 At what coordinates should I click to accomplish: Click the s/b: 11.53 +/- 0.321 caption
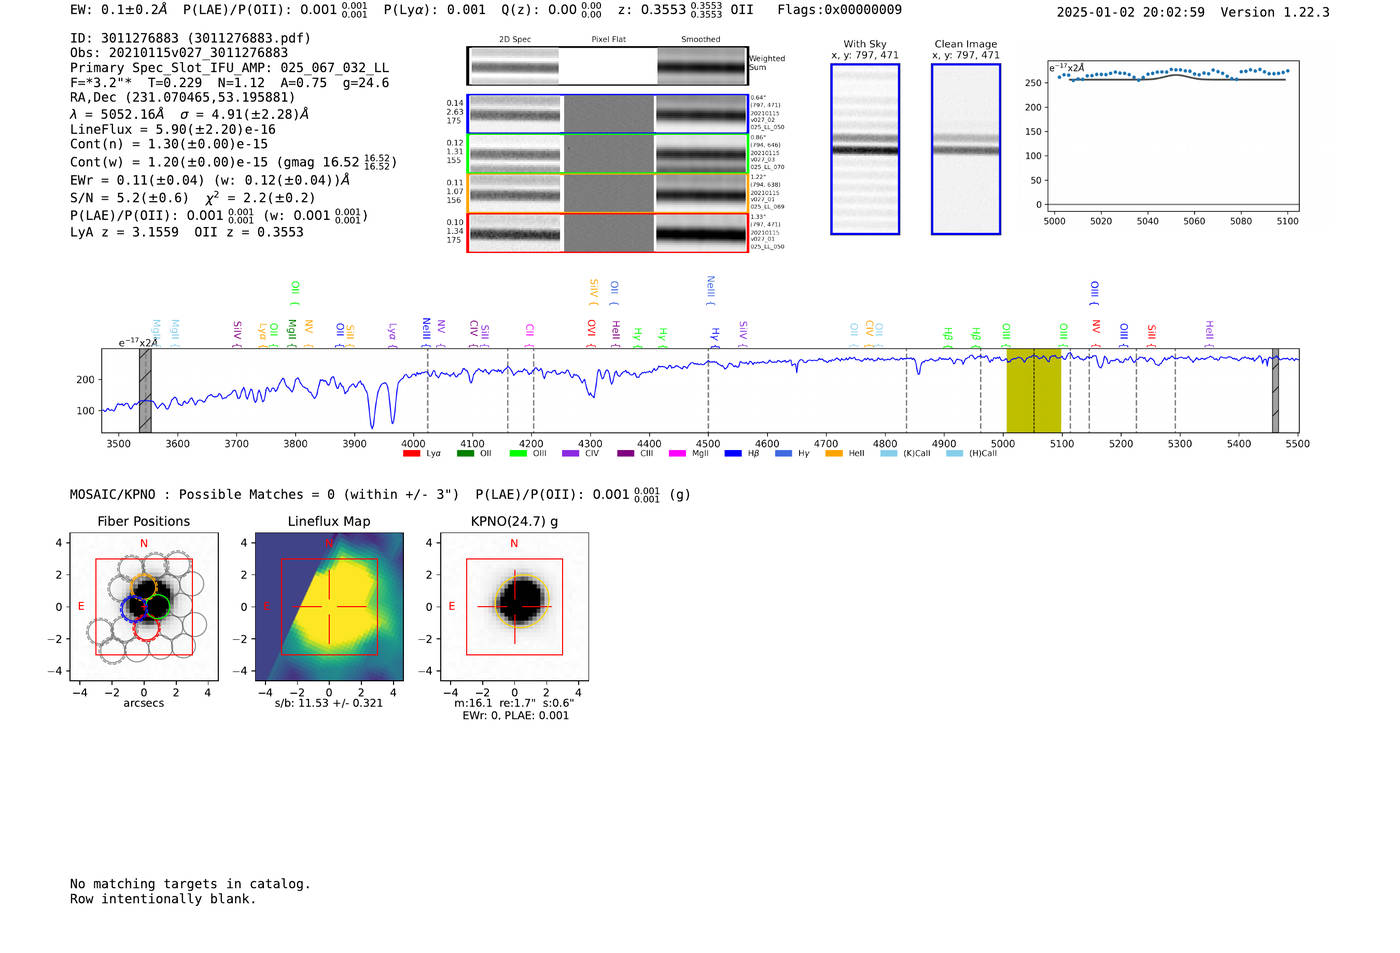329,703
